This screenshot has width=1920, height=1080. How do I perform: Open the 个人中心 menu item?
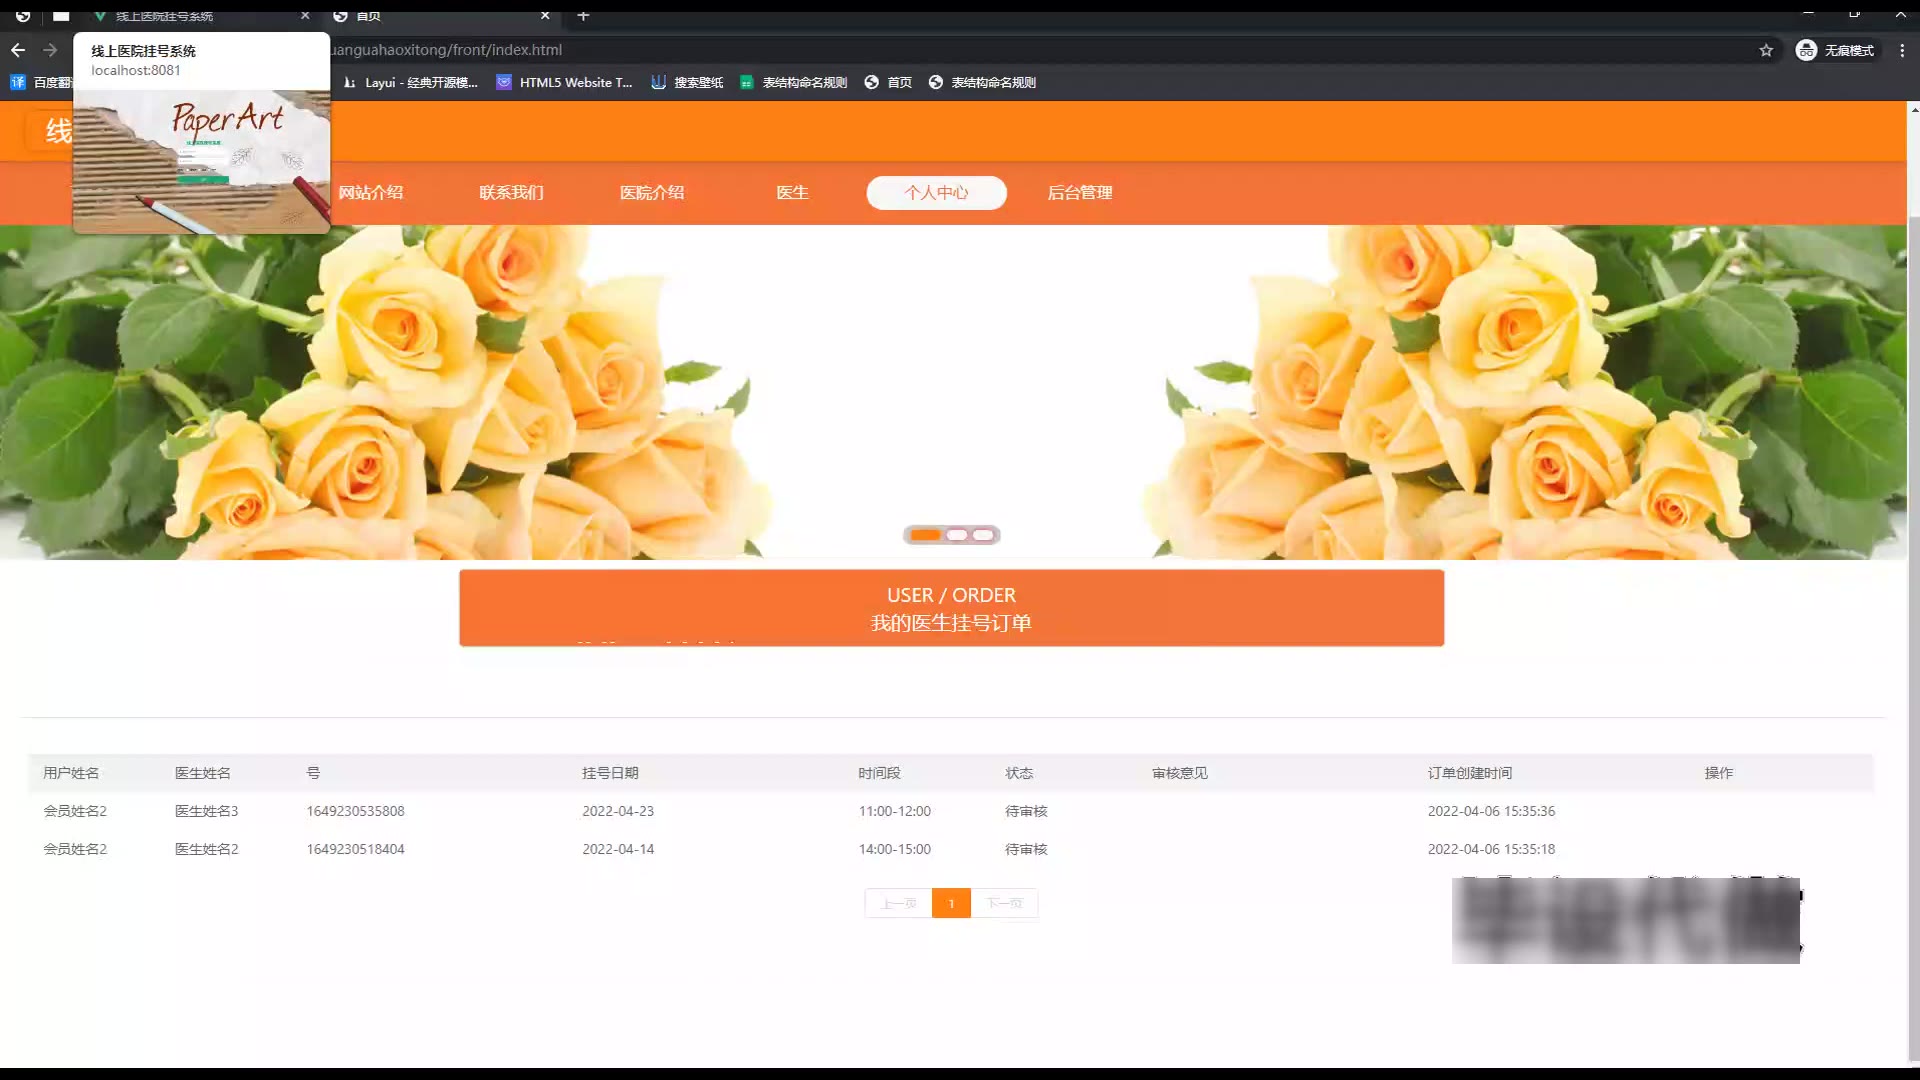936,193
